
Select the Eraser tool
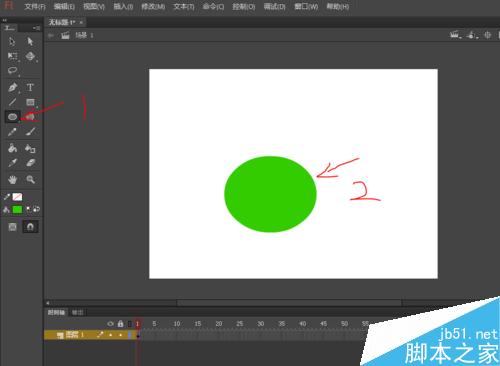click(30, 163)
